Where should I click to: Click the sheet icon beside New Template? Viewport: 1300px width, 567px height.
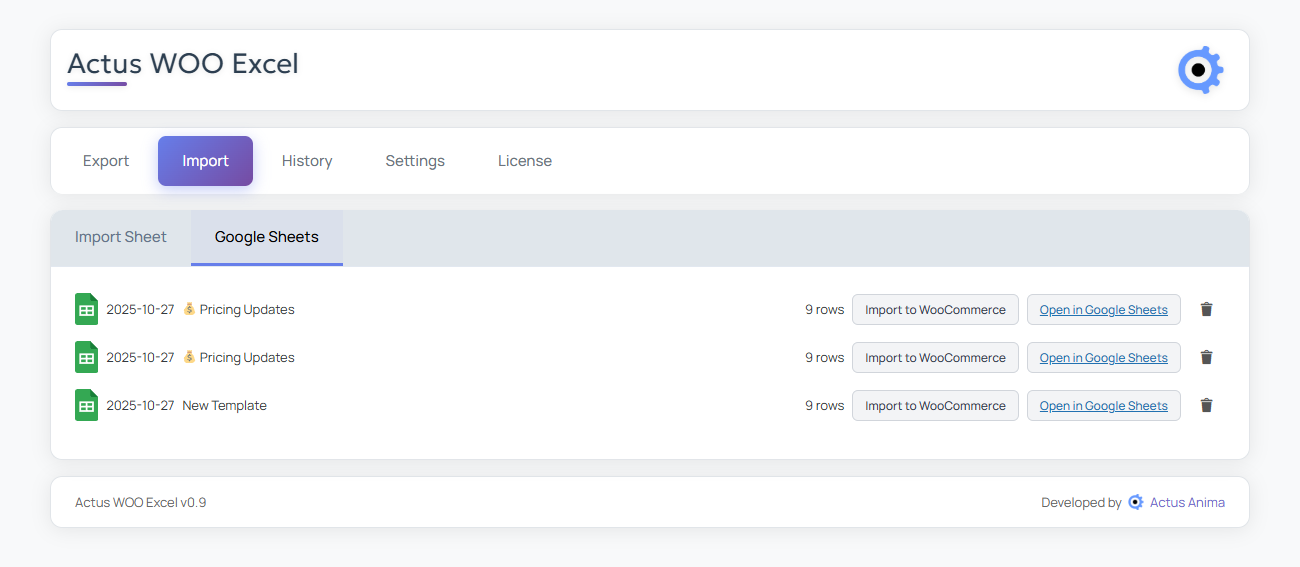click(x=87, y=405)
